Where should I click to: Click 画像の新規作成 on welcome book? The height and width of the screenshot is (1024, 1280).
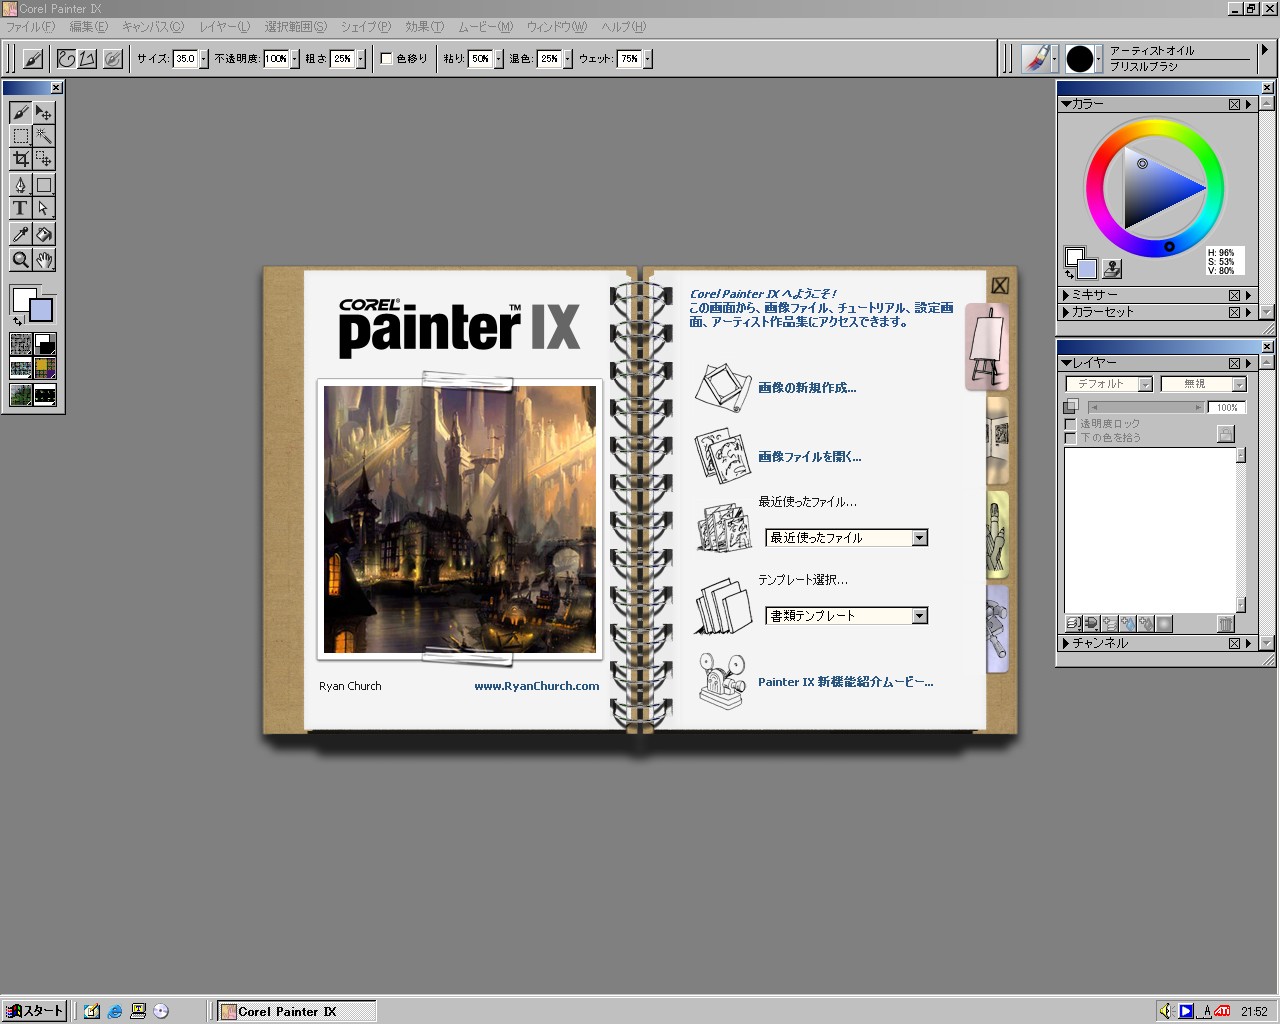tap(807, 388)
